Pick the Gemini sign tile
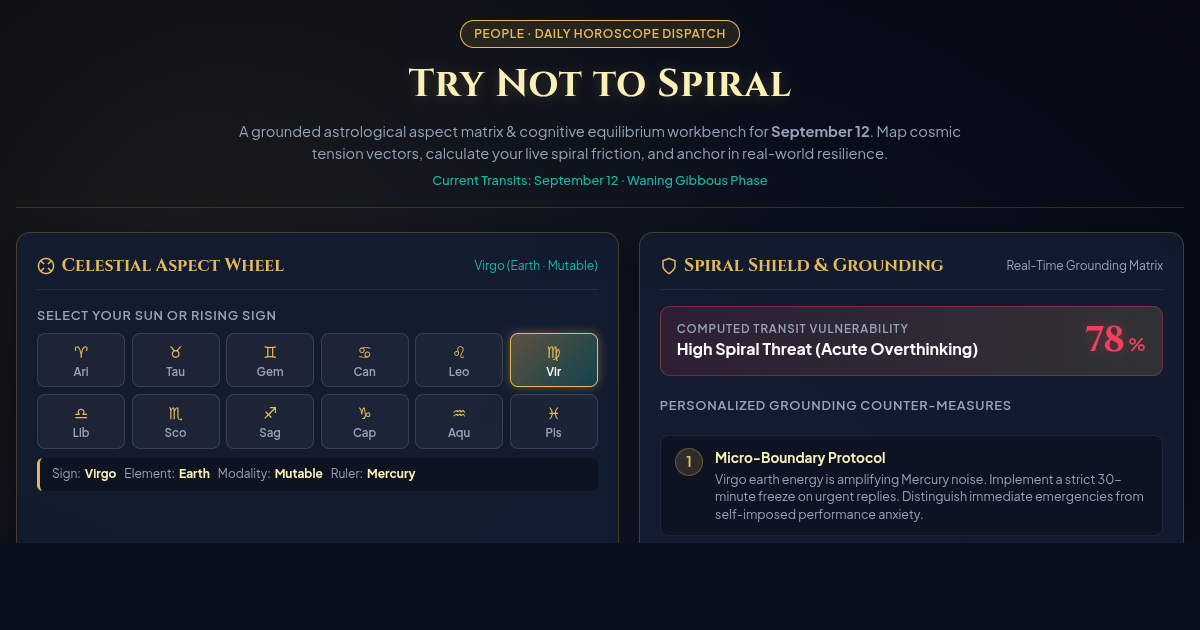This screenshot has width=1200, height=630. click(270, 360)
